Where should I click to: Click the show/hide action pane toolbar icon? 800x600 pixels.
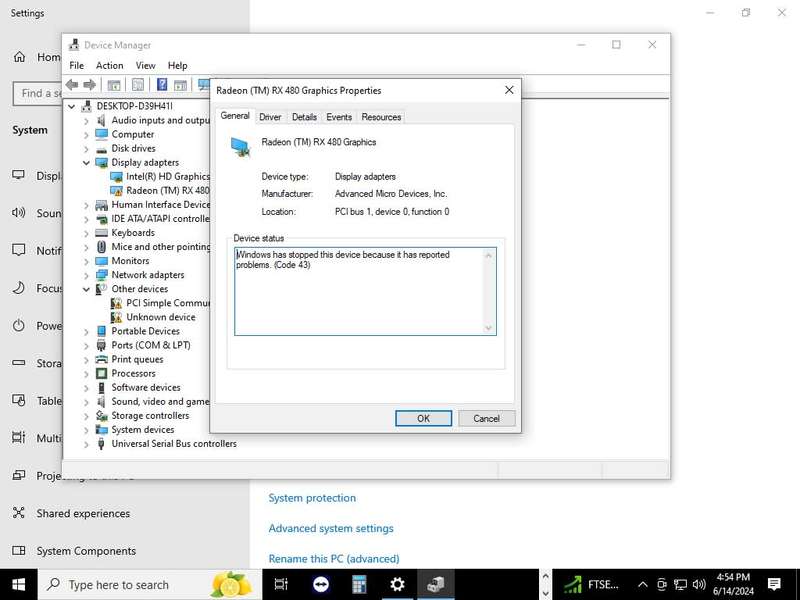click(x=180, y=85)
